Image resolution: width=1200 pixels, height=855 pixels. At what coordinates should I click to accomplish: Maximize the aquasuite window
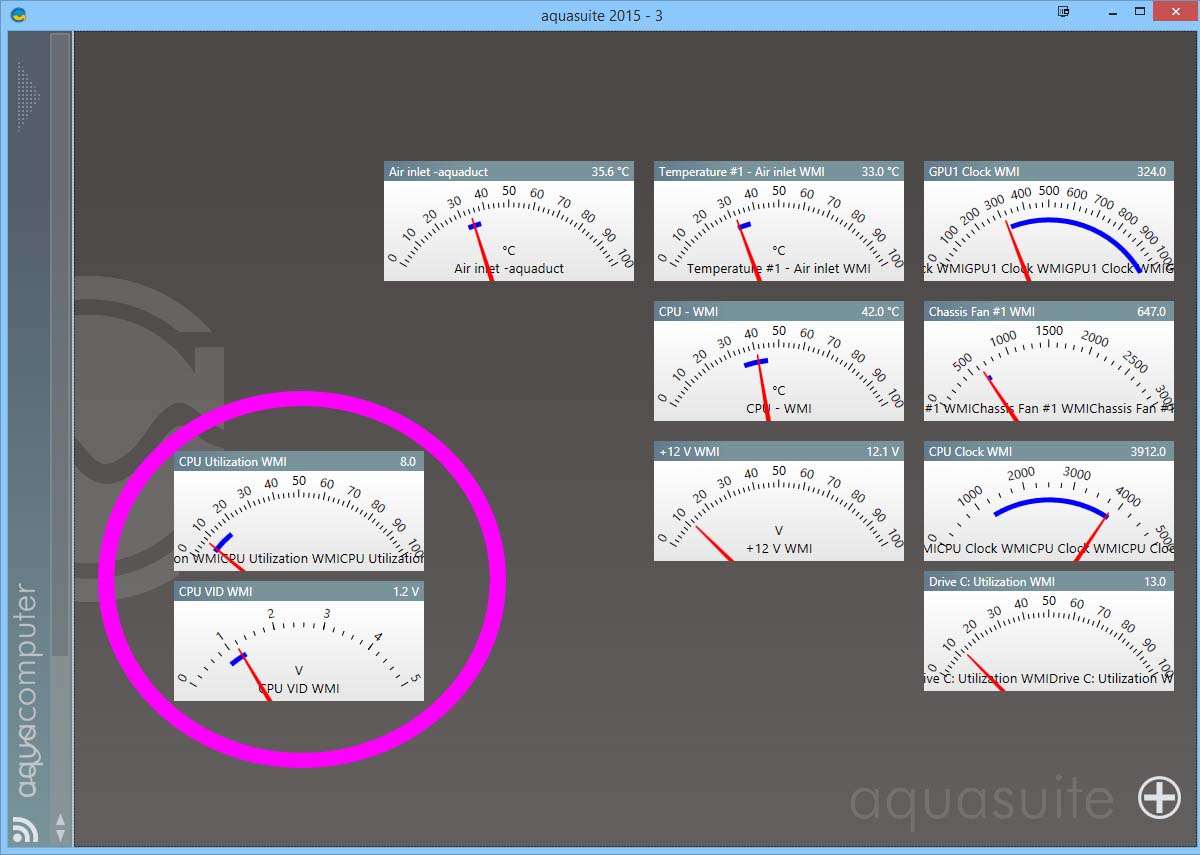[x=1139, y=12]
